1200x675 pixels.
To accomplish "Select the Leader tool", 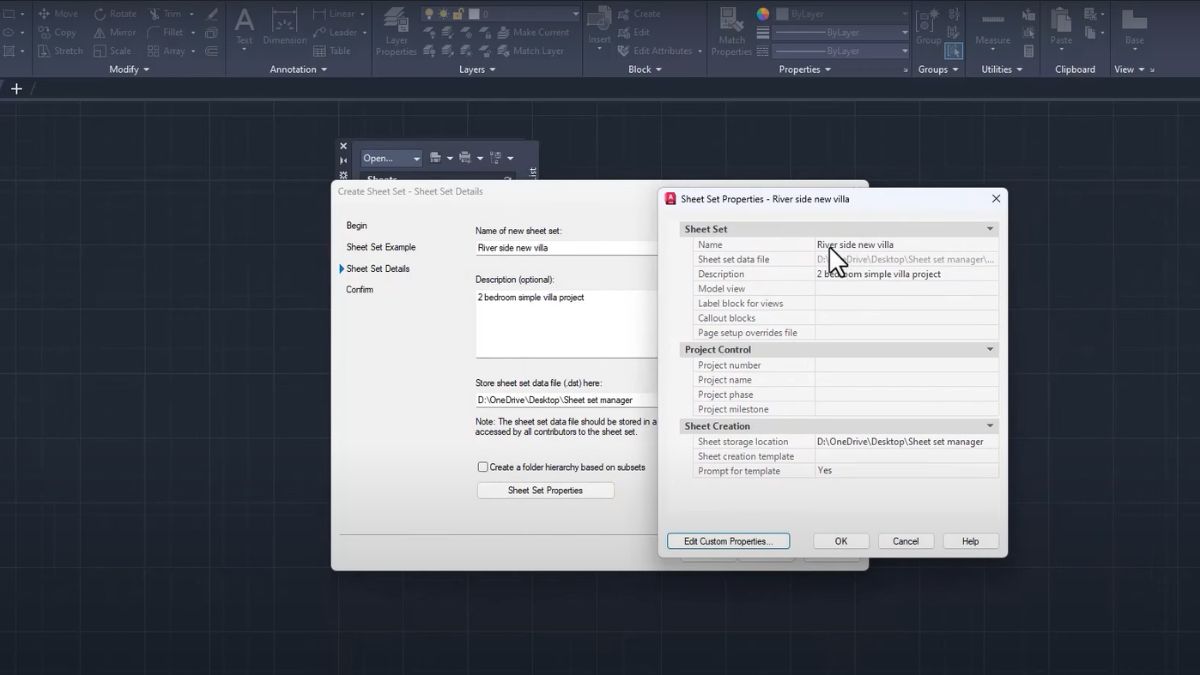I will (x=335, y=32).
